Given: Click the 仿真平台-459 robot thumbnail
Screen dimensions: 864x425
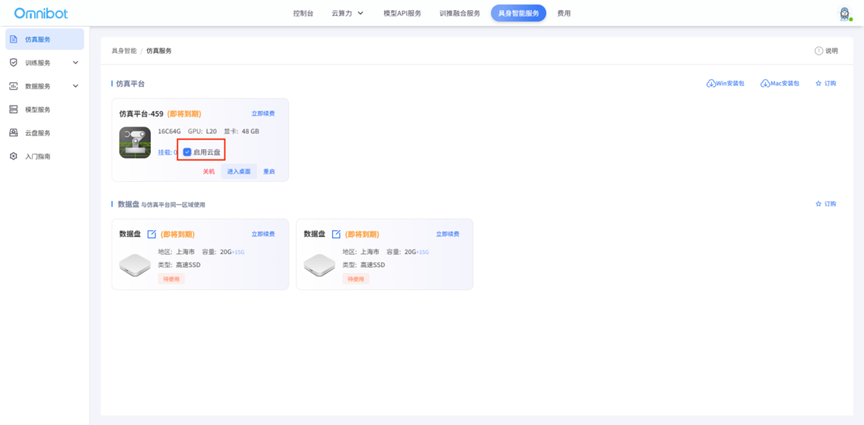Looking at the screenshot, I should coord(135,142).
